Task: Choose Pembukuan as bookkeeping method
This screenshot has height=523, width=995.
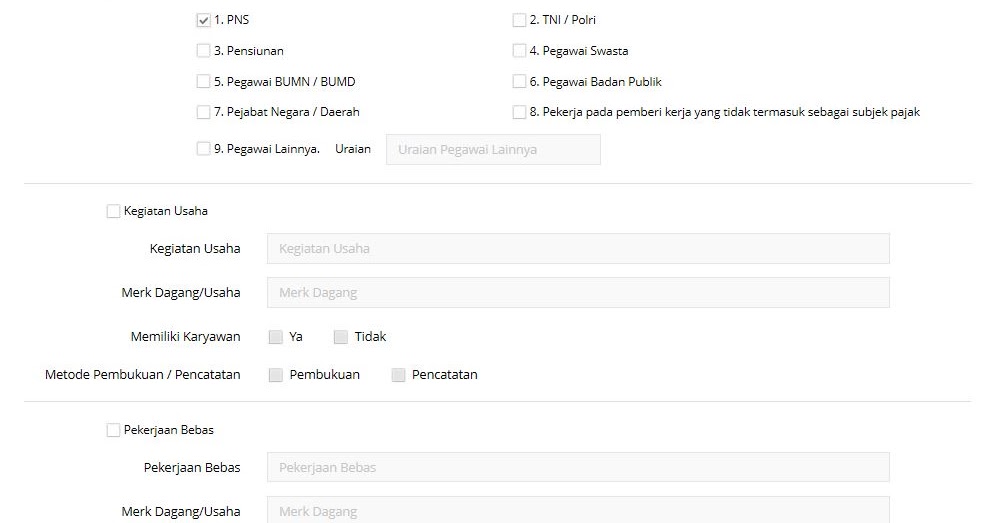Action: click(x=275, y=375)
